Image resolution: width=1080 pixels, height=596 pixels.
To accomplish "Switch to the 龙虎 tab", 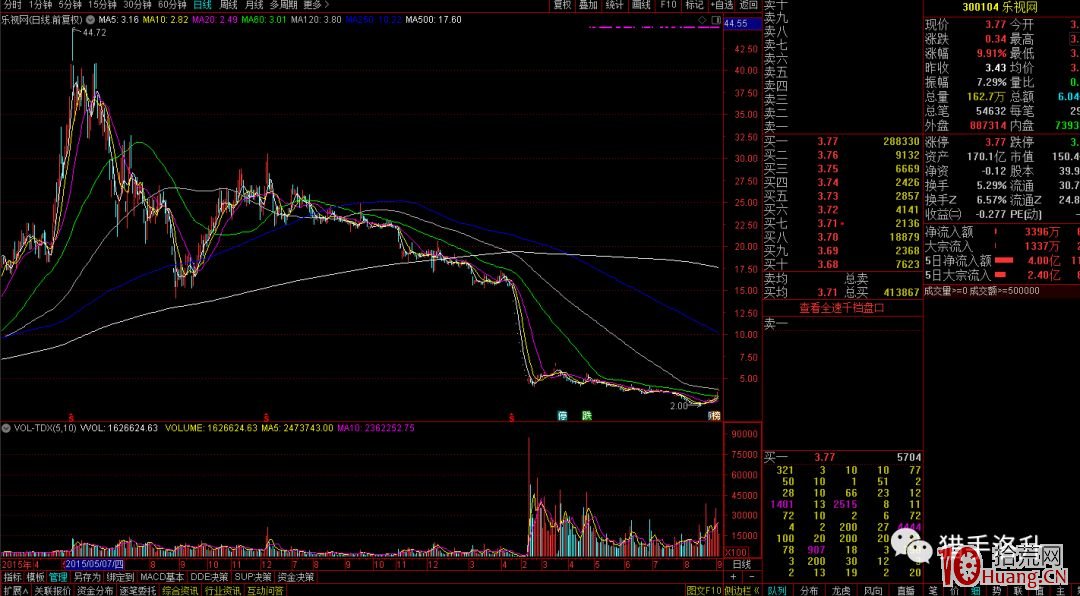I will click(841, 590).
